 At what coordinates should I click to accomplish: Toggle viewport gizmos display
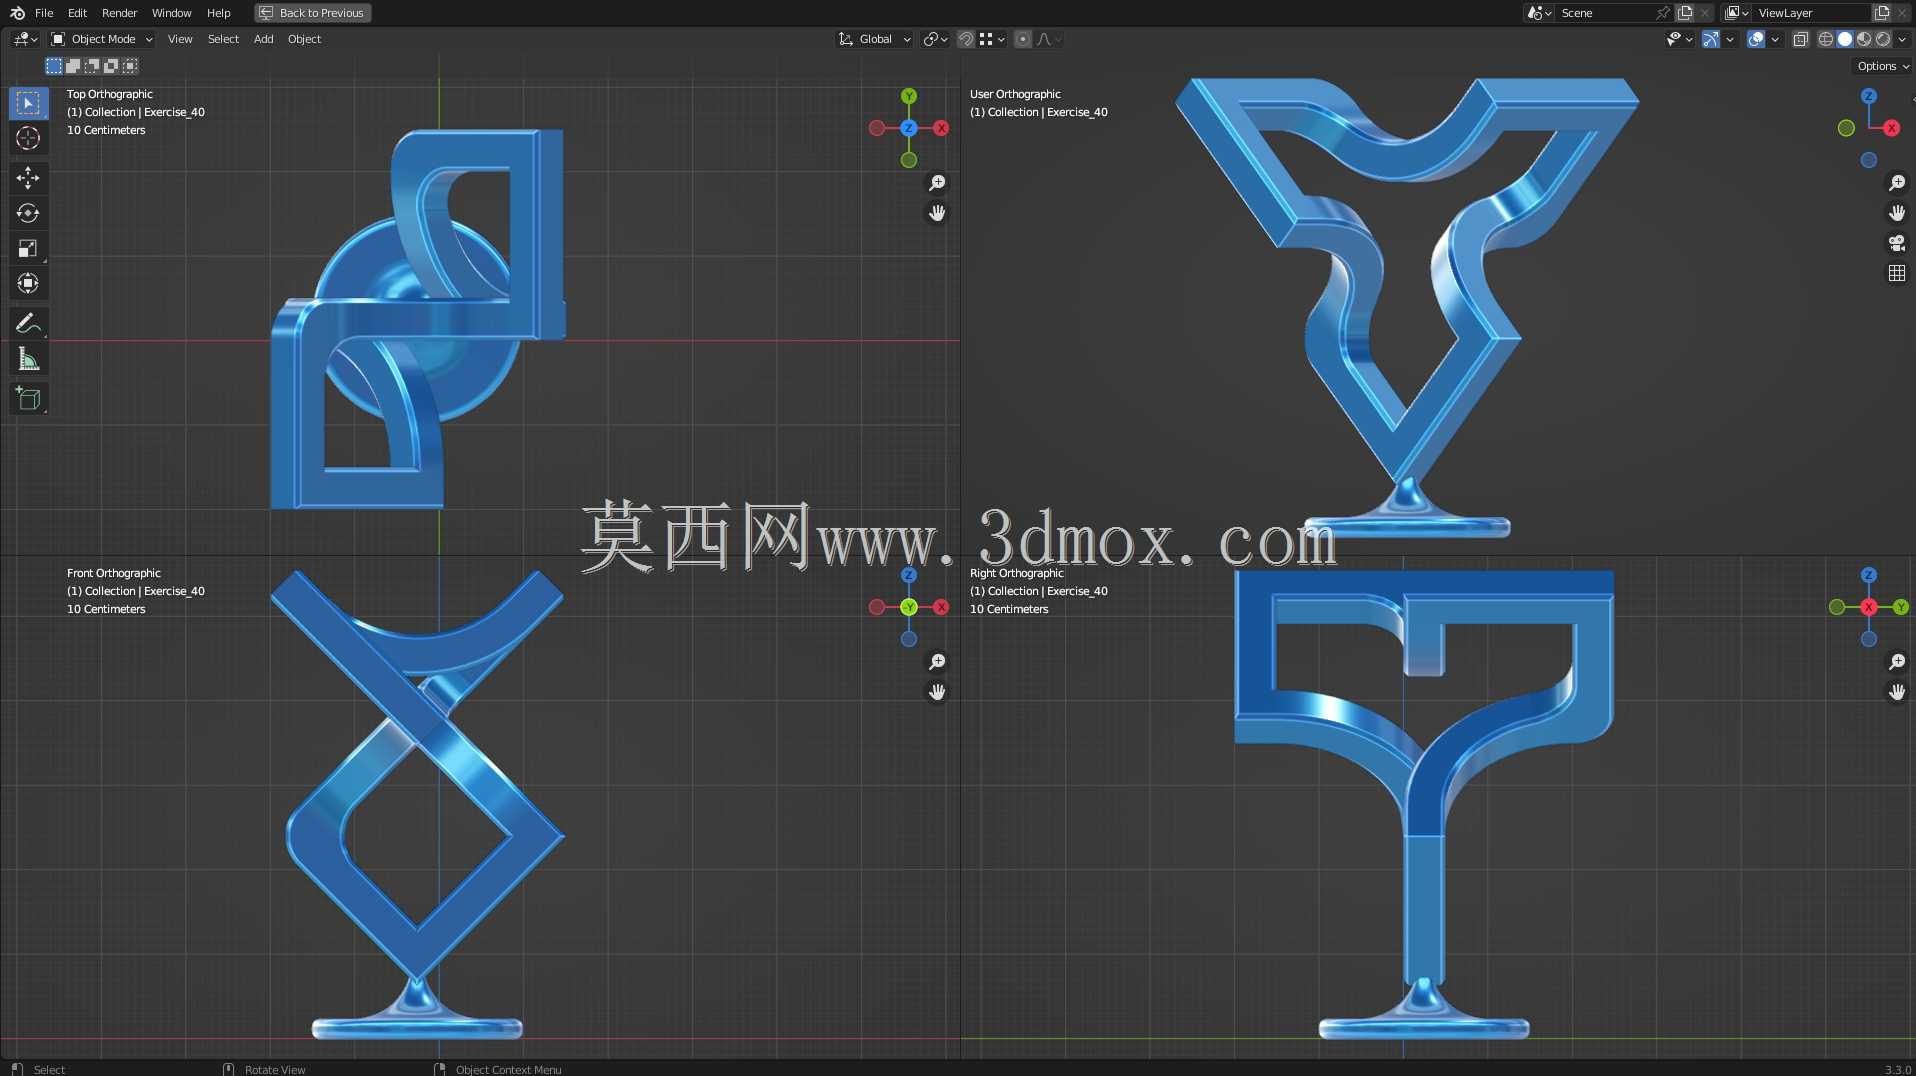1711,39
